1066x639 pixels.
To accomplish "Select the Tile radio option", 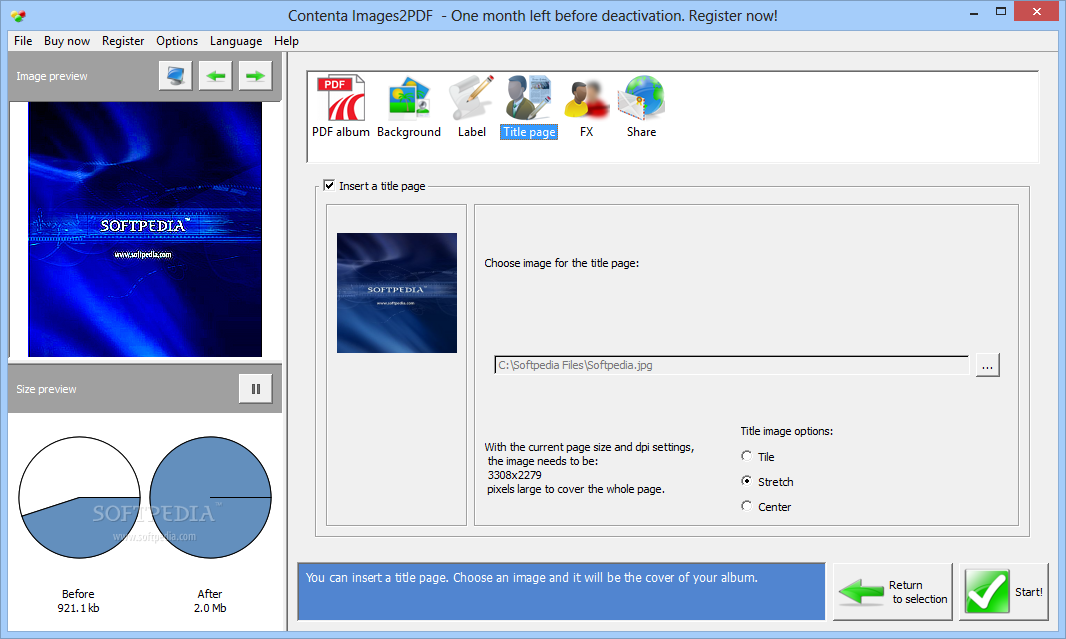I will (746, 456).
